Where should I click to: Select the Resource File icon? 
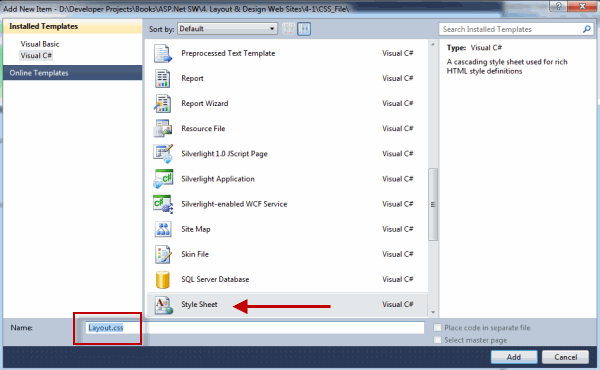pyautogui.click(x=163, y=129)
